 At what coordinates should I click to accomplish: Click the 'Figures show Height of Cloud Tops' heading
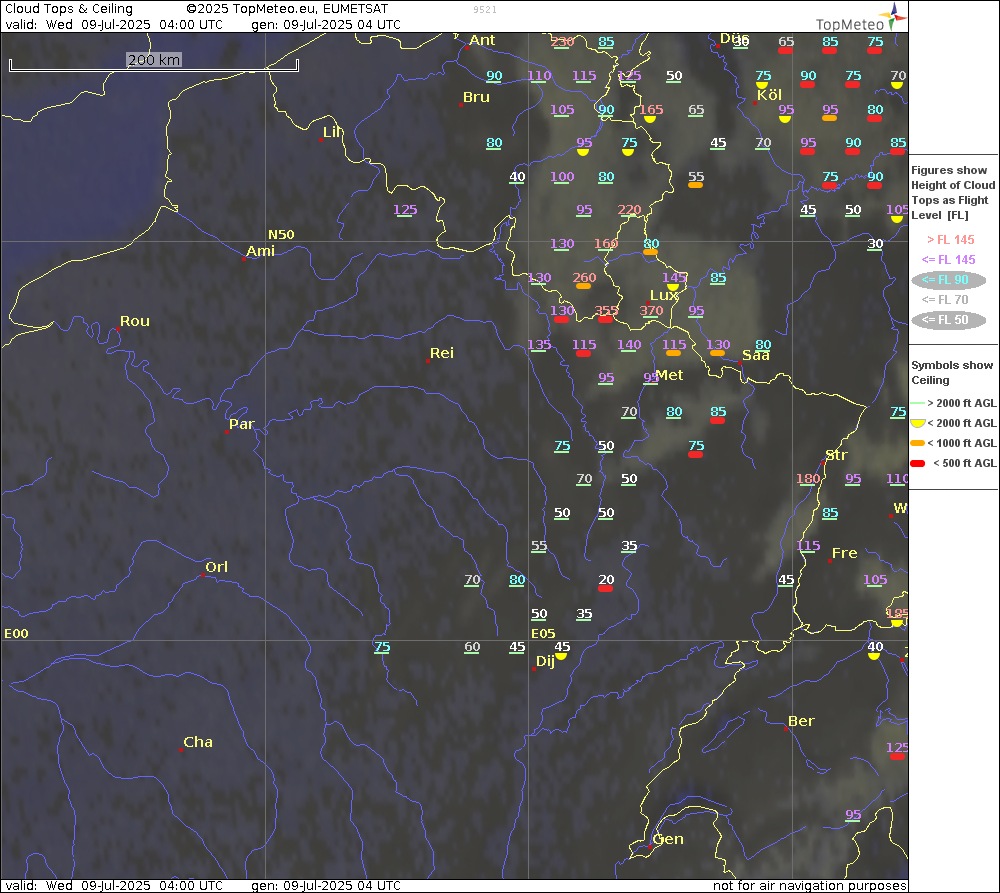click(x=953, y=193)
